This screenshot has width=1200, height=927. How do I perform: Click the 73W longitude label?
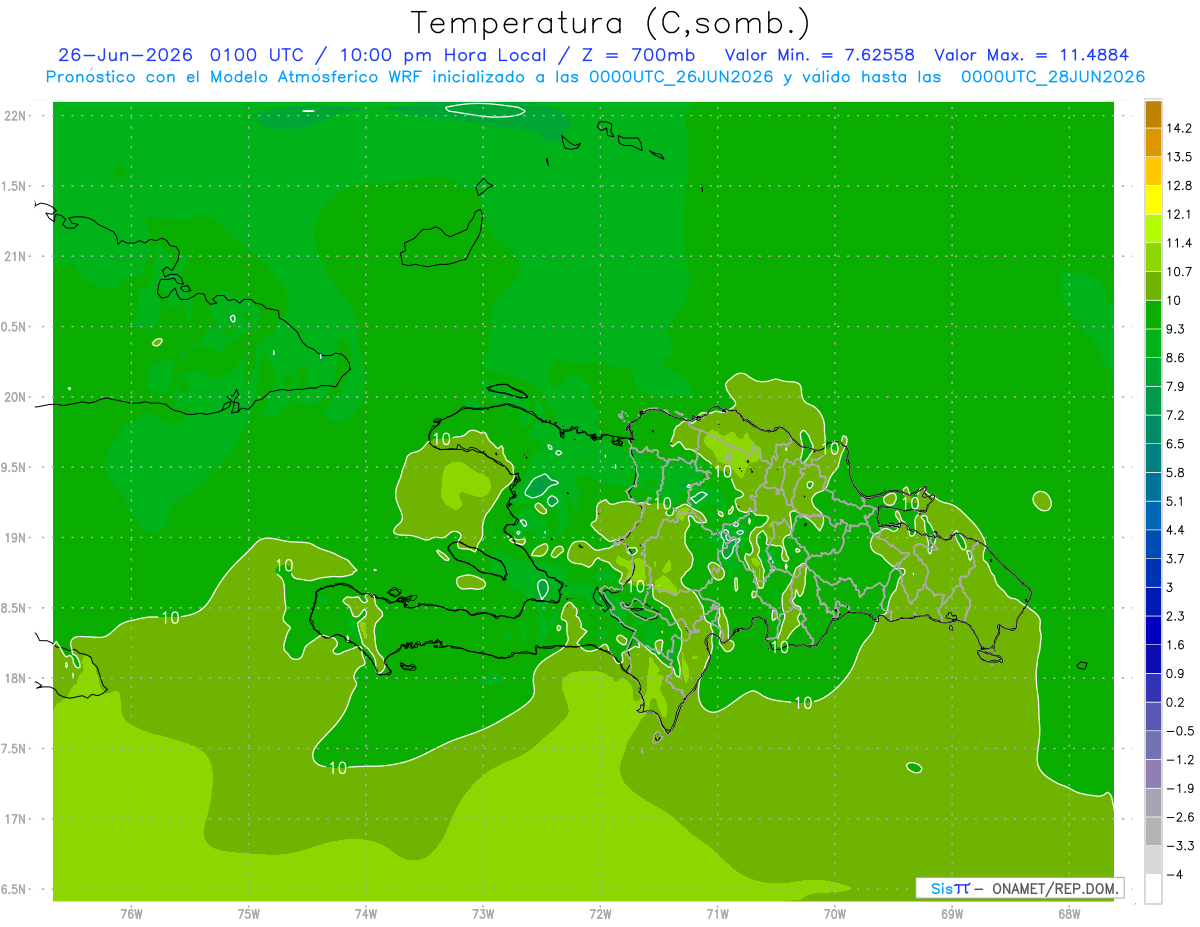483,913
